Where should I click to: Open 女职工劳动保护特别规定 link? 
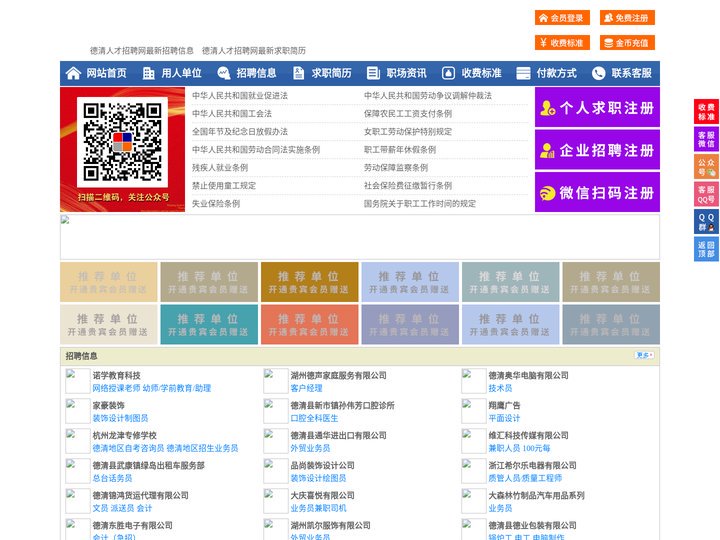pos(408,132)
